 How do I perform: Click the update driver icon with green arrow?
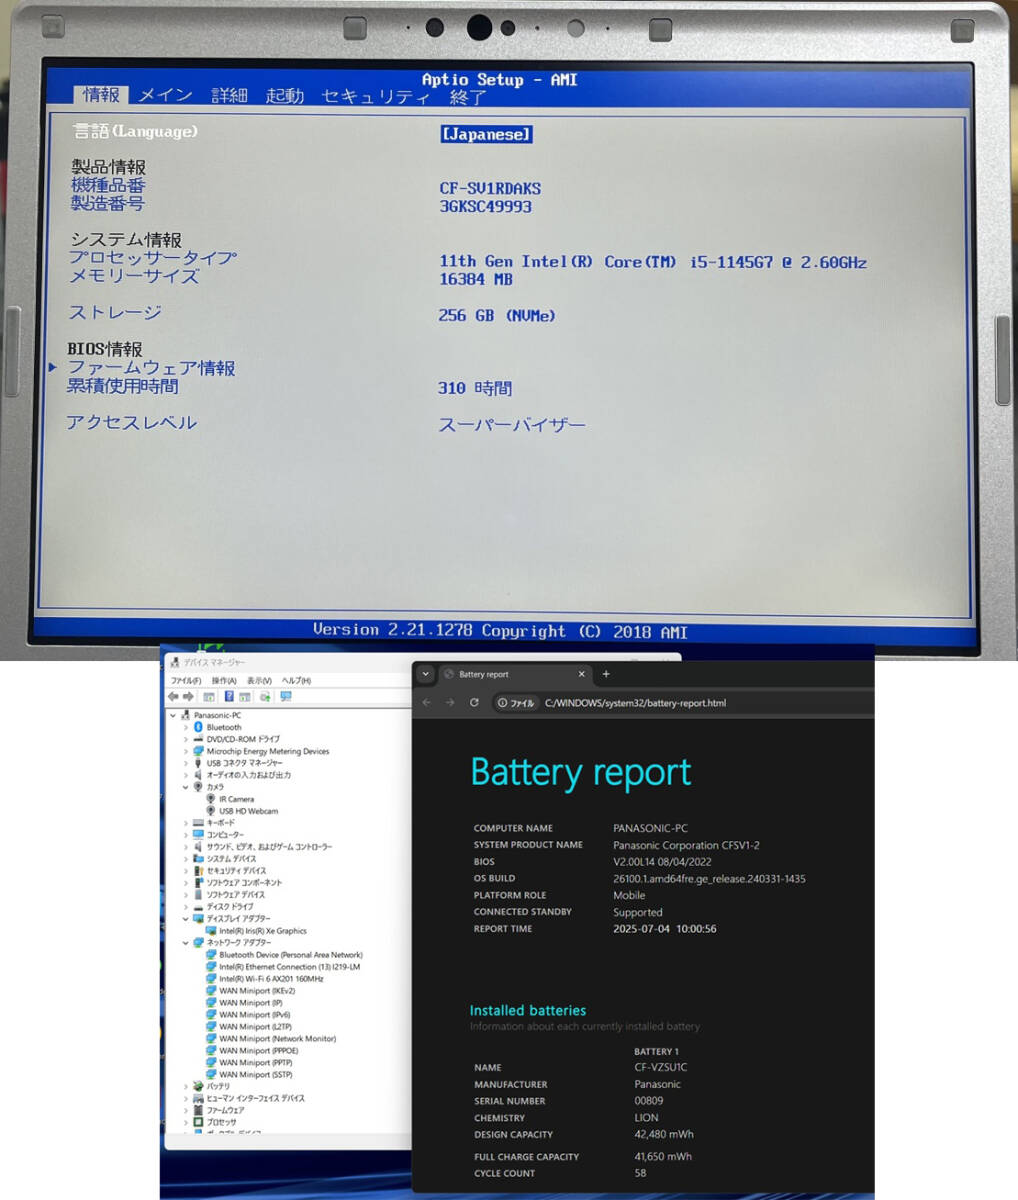pyautogui.click(x=265, y=697)
